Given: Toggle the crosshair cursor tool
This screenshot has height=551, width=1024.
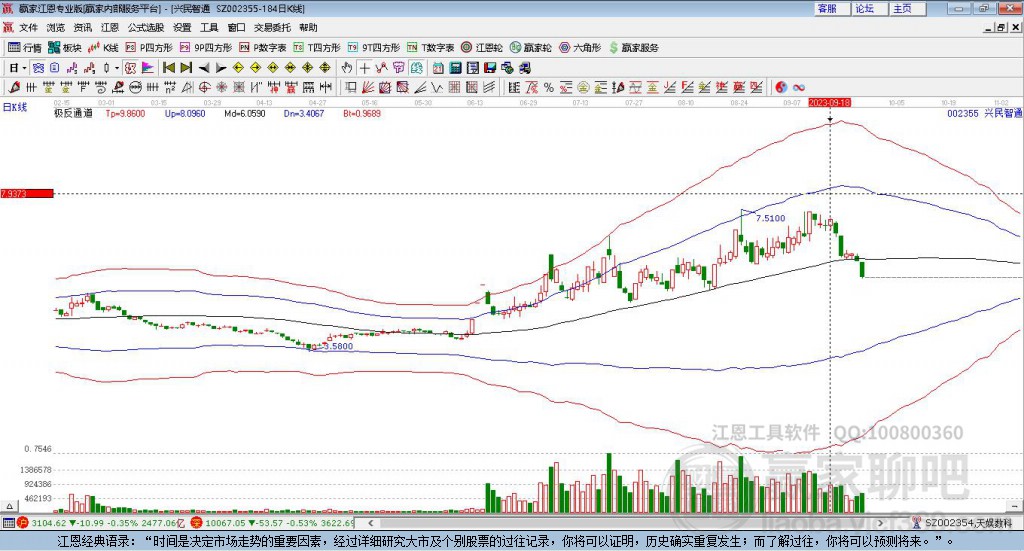Looking at the screenshot, I should coord(364,68).
